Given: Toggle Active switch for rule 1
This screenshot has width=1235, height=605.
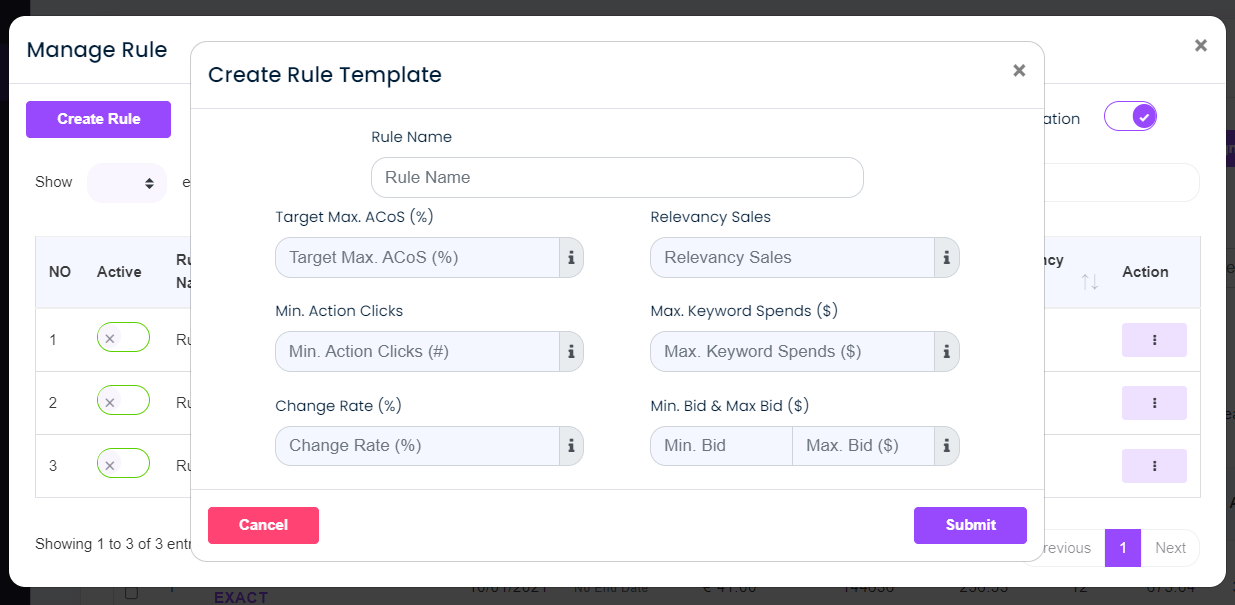Looking at the screenshot, I should coord(123,338).
